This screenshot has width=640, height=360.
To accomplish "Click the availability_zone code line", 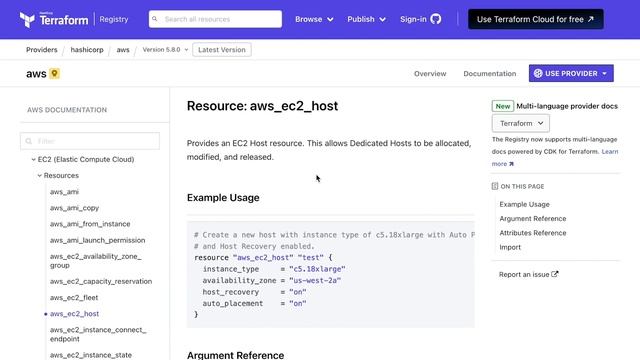I will [x=271, y=280].
